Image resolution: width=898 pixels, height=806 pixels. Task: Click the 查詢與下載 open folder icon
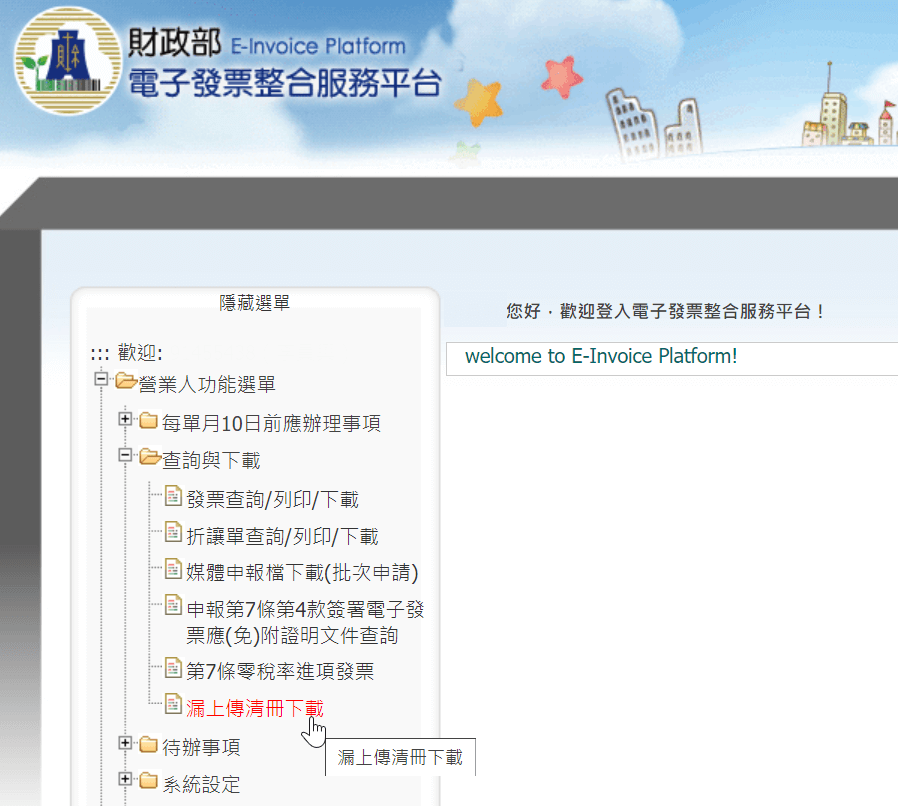(150, 457)
